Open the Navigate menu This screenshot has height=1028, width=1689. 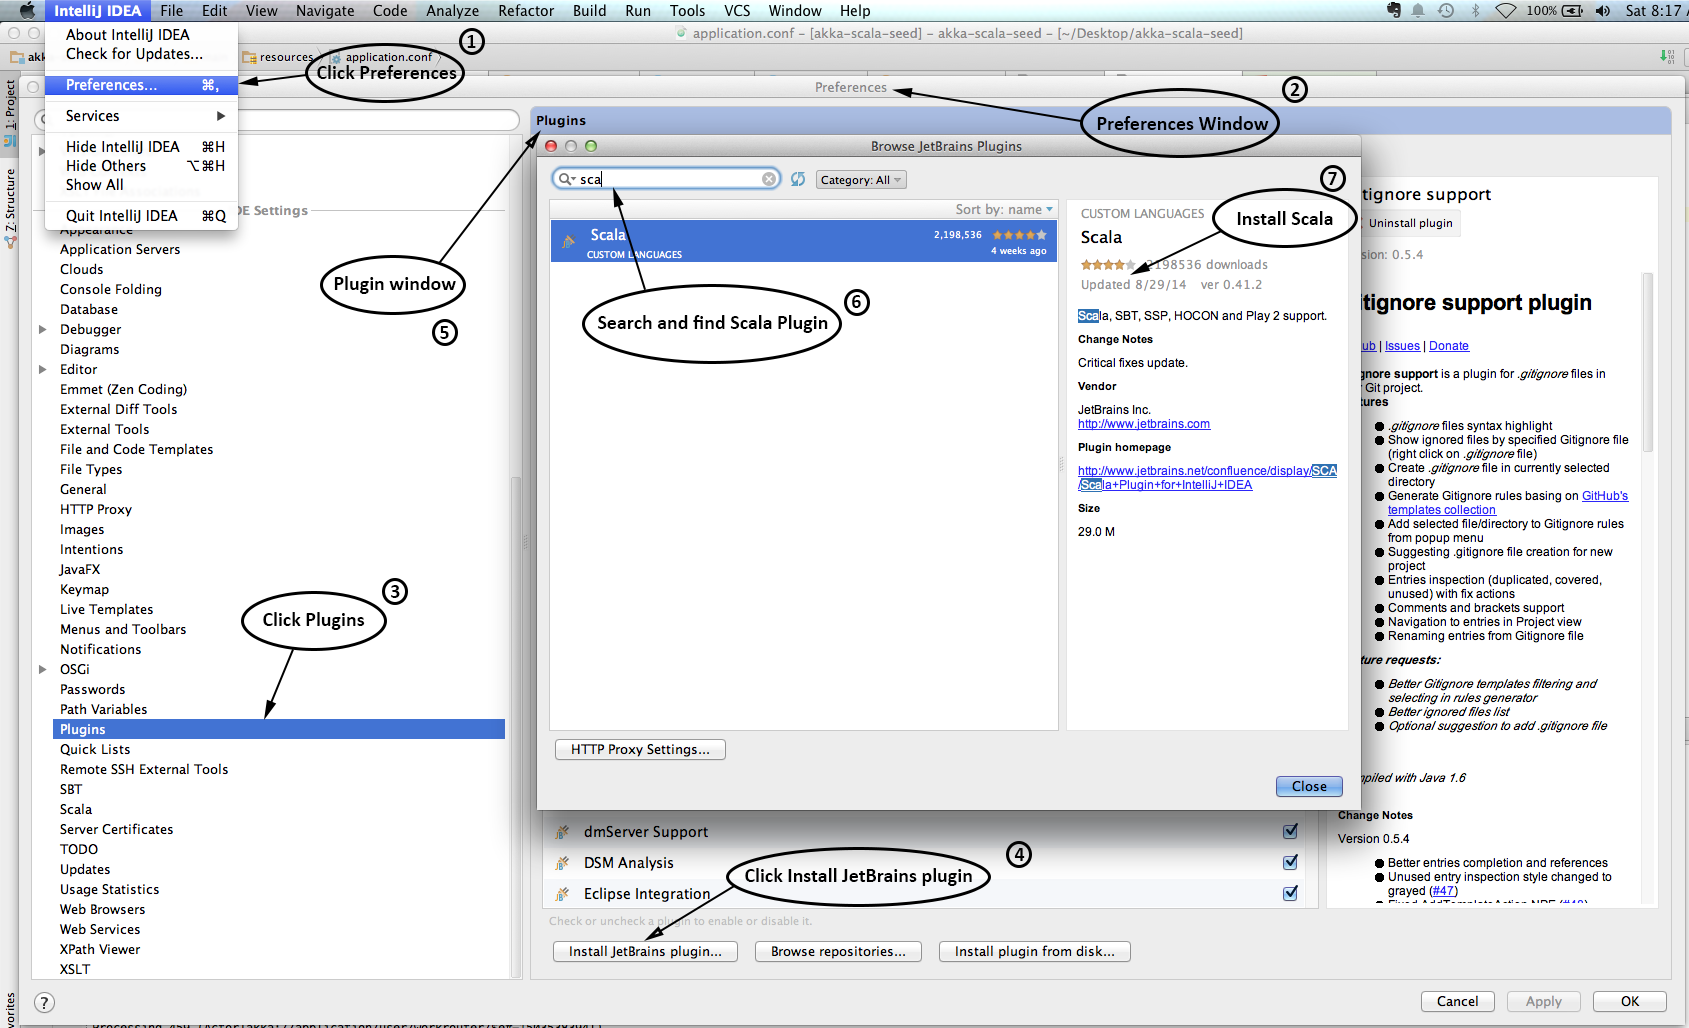(325, 11)
